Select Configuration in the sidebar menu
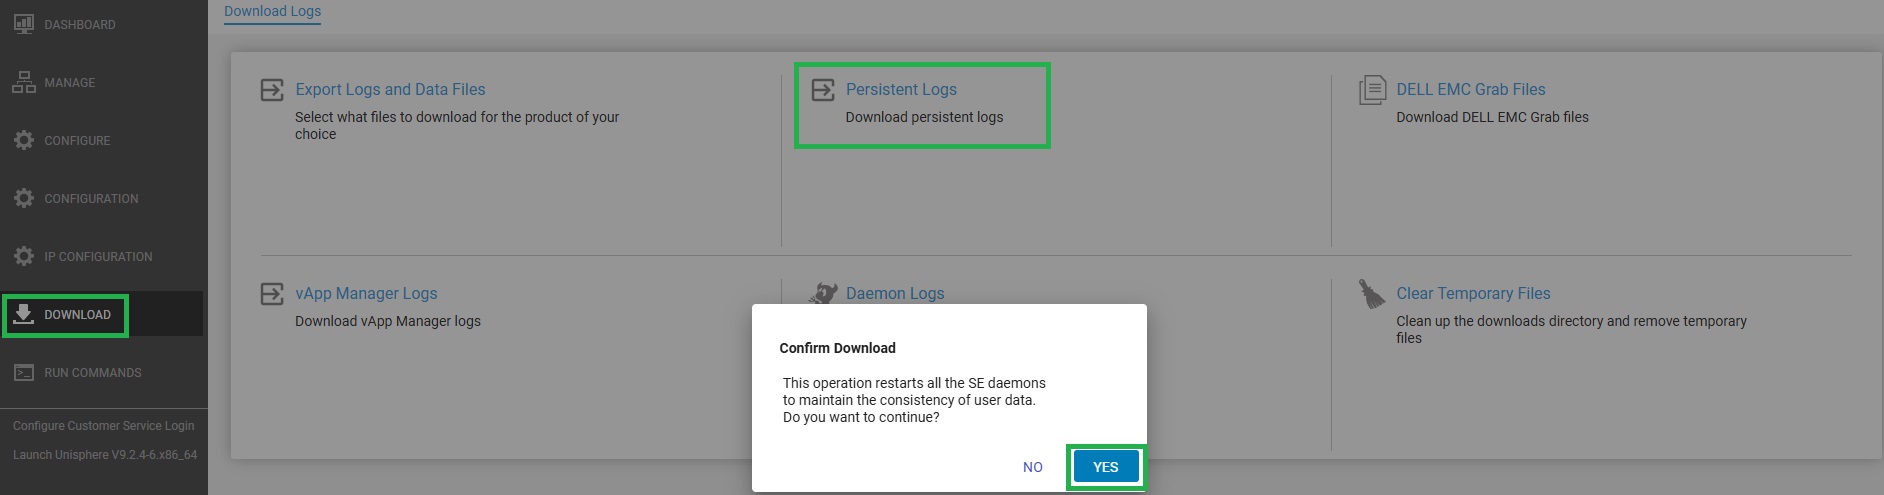1884x495 pixels. coord(91,198)
